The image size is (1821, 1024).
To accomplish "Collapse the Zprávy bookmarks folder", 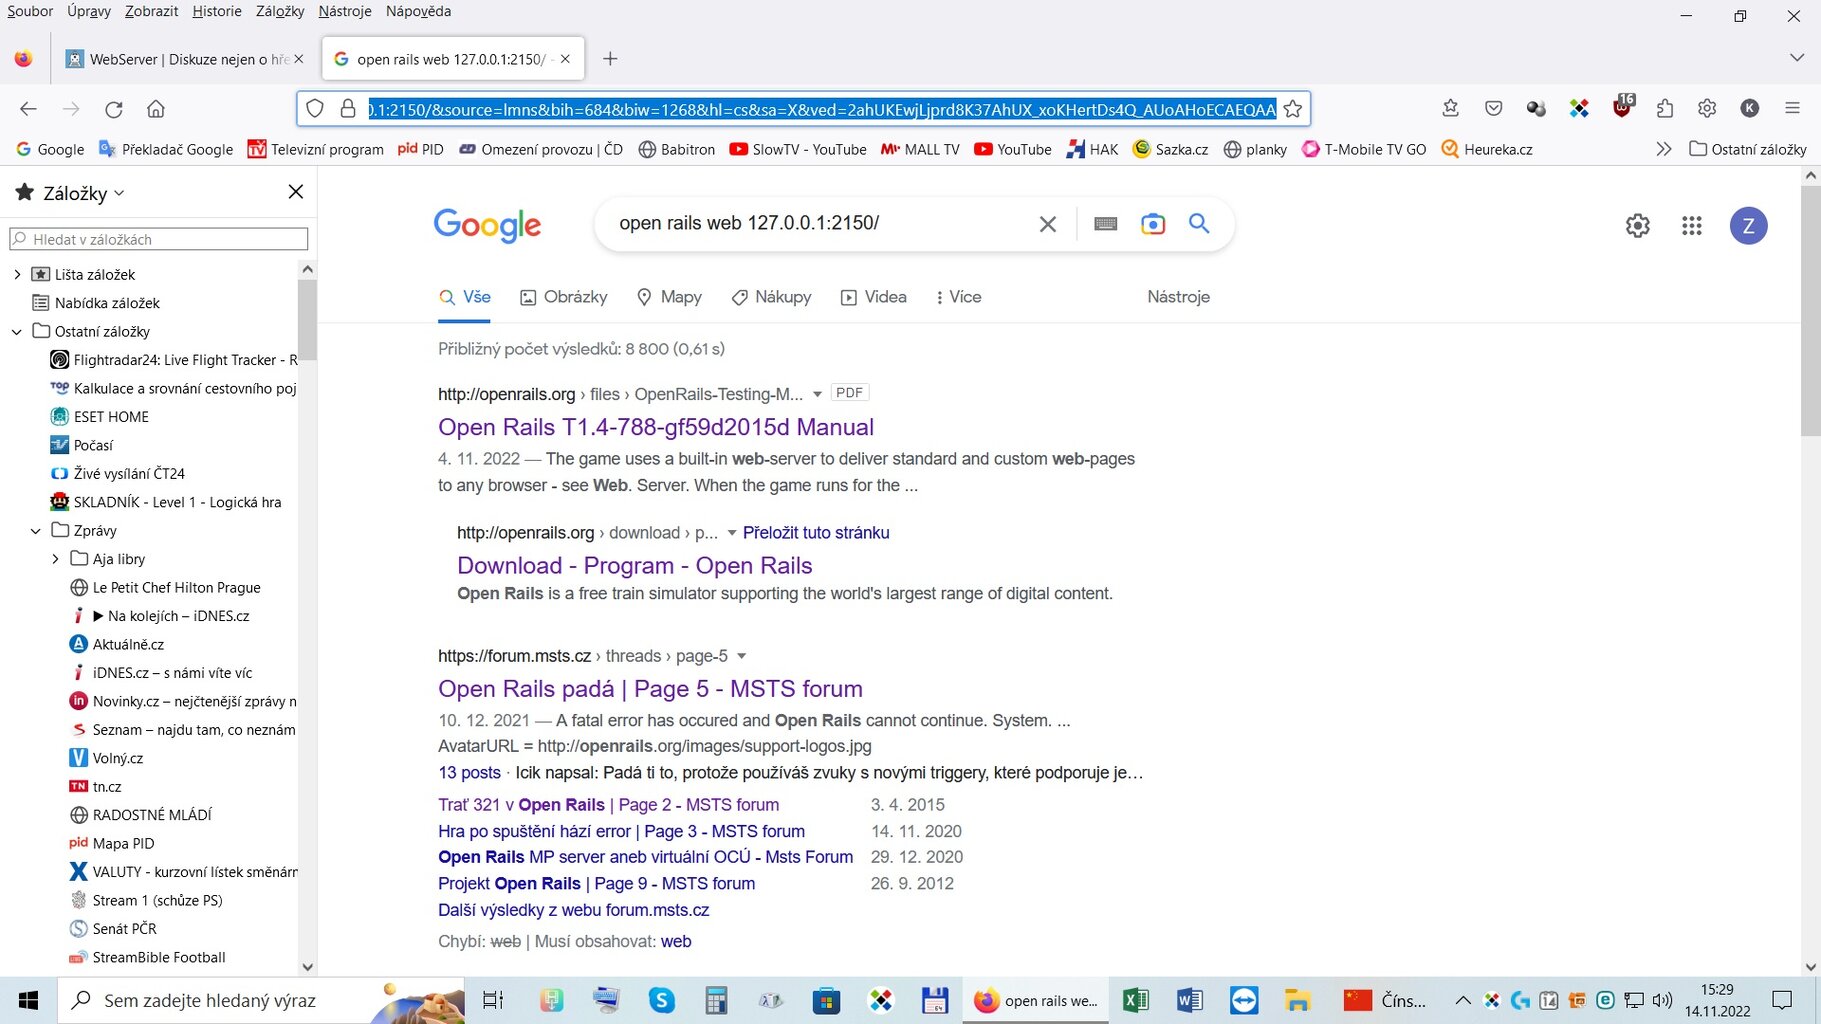I will point(36,530).
